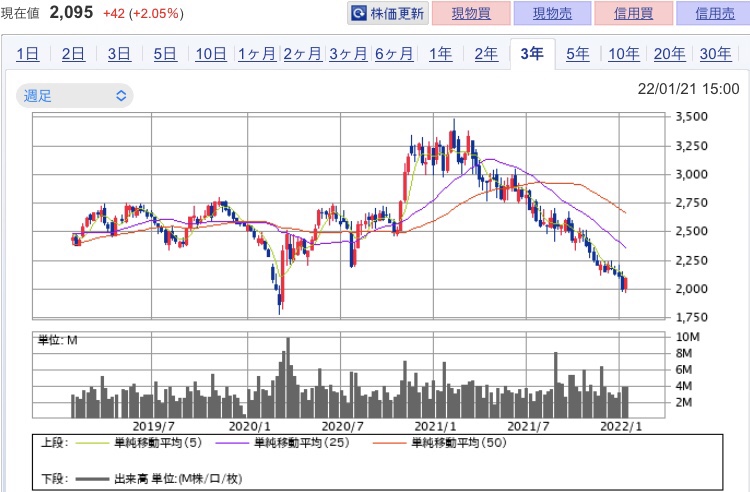Select the 1ヶ月 period tab
This screenshot has width=750, height=492.
(257, 54)
